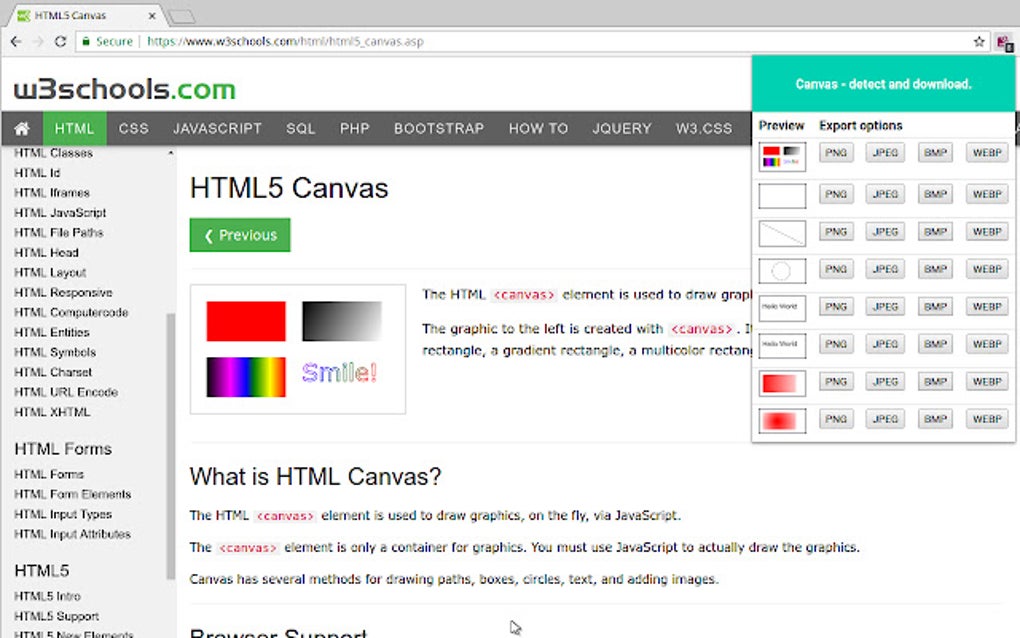
Task: Open HTML Form Elements sidebar link
Action: point(72,494)
